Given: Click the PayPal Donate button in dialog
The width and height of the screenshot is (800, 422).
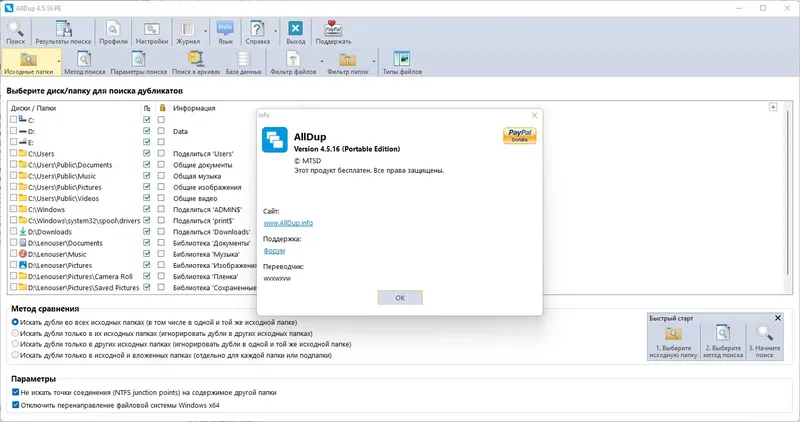Looking at the screenshot, I should [x=519, y=135].
